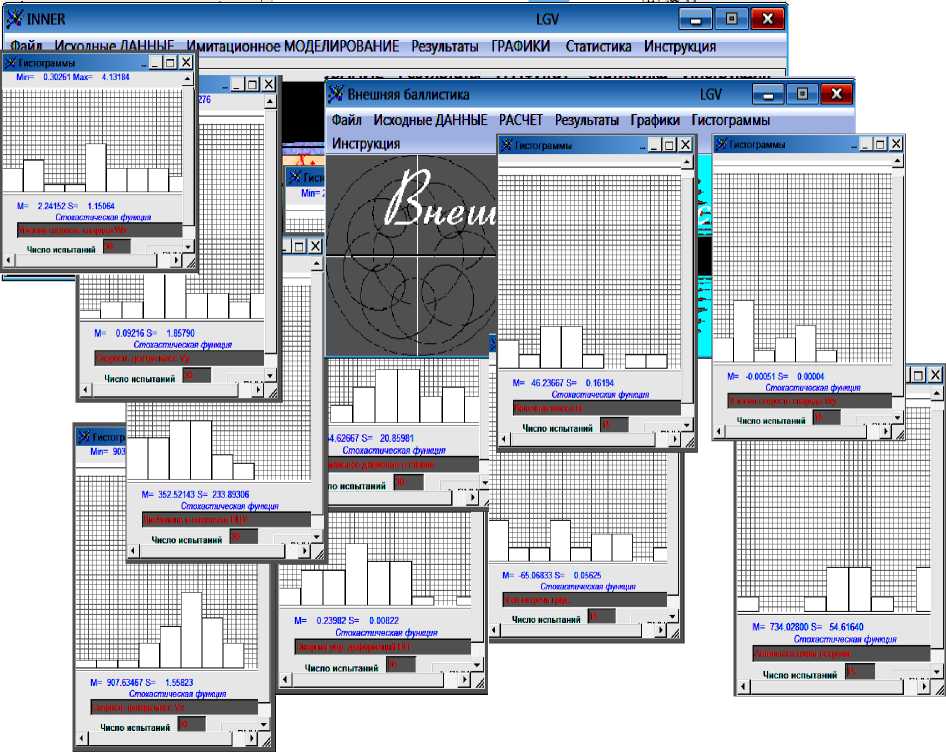Click 'M= 352.52143 S= 233.89306' text
The height and width of the screenshot is (752, 946).
pos(195,494)
